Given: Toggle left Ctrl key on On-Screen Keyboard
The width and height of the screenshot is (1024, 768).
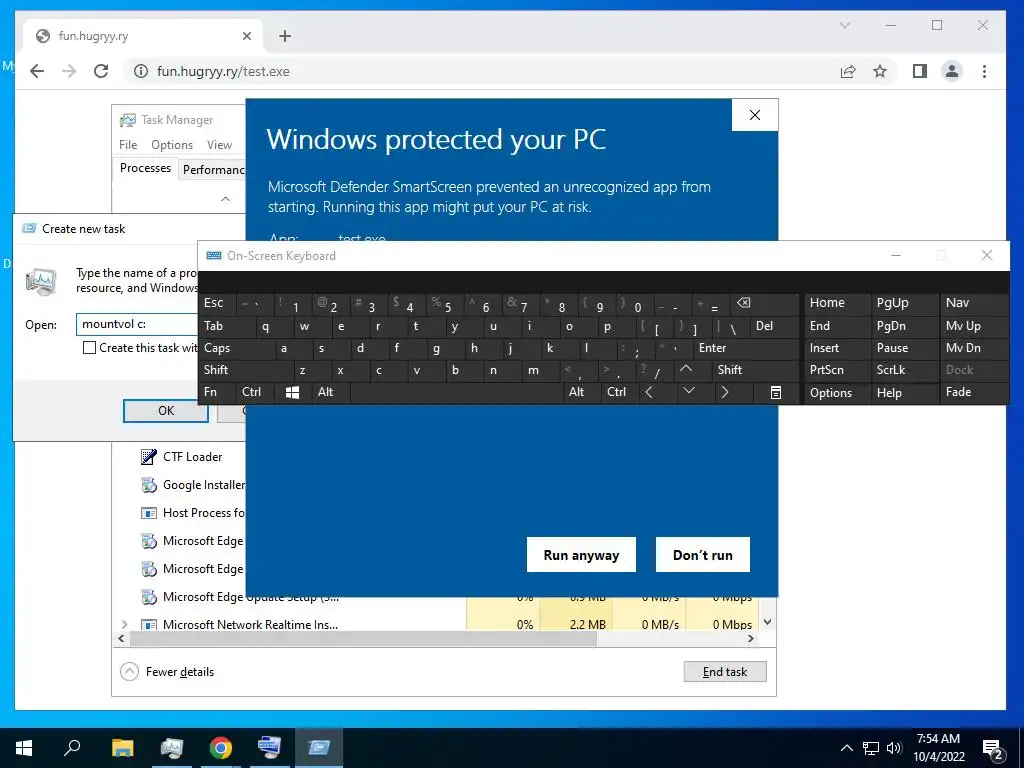Looking at the screenshot, I should (251, 392).
